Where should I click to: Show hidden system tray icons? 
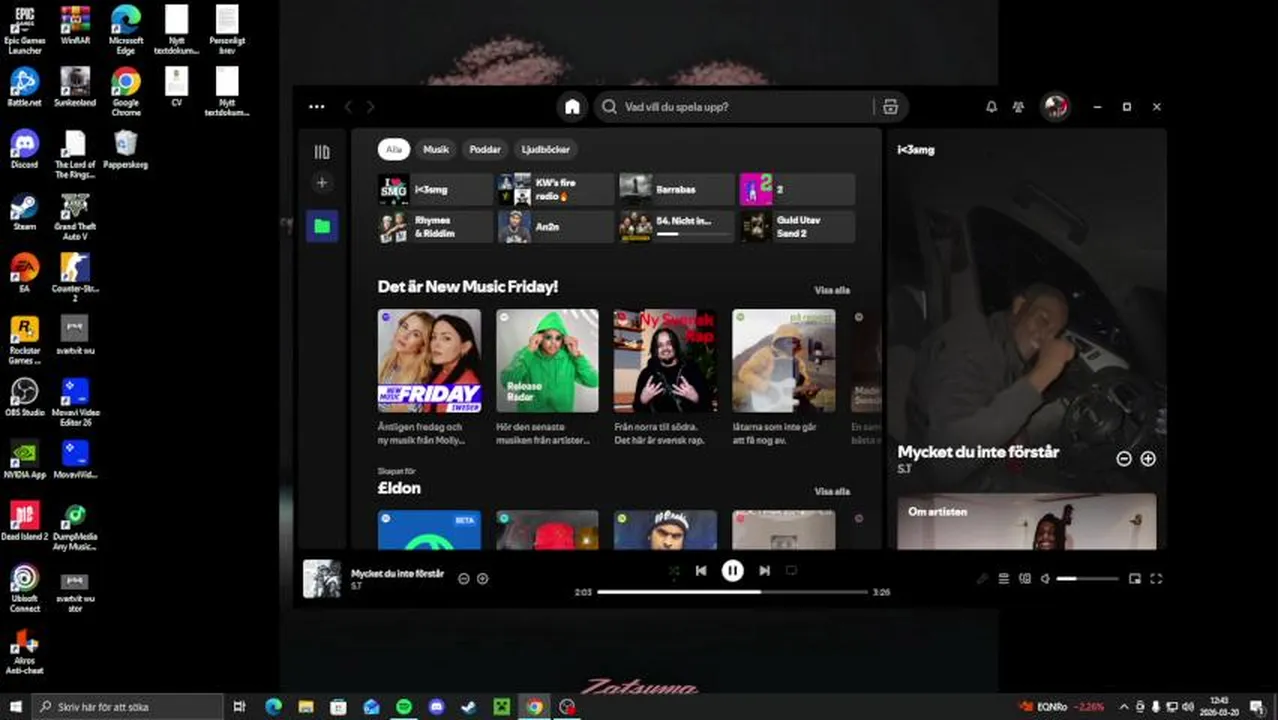tap(1123, 707)
